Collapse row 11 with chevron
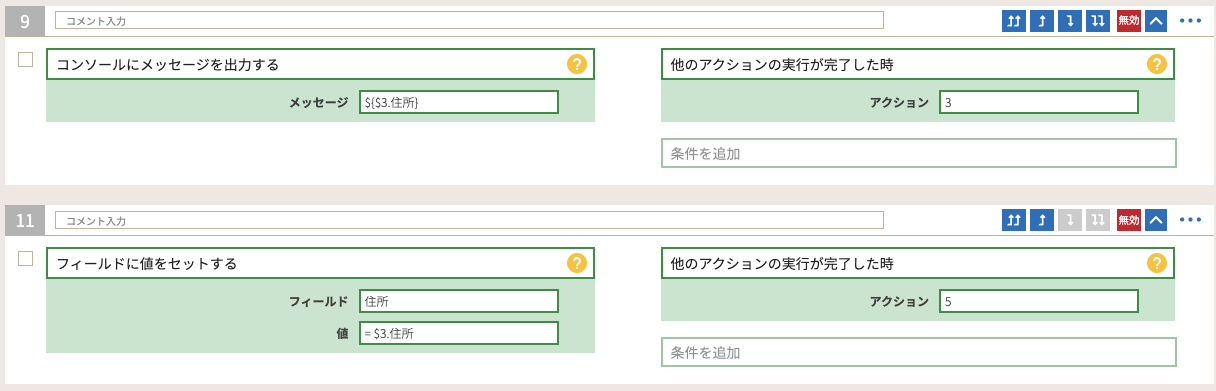The height and width of the screenshot is (391, 1216). (x=1156, y=220)
